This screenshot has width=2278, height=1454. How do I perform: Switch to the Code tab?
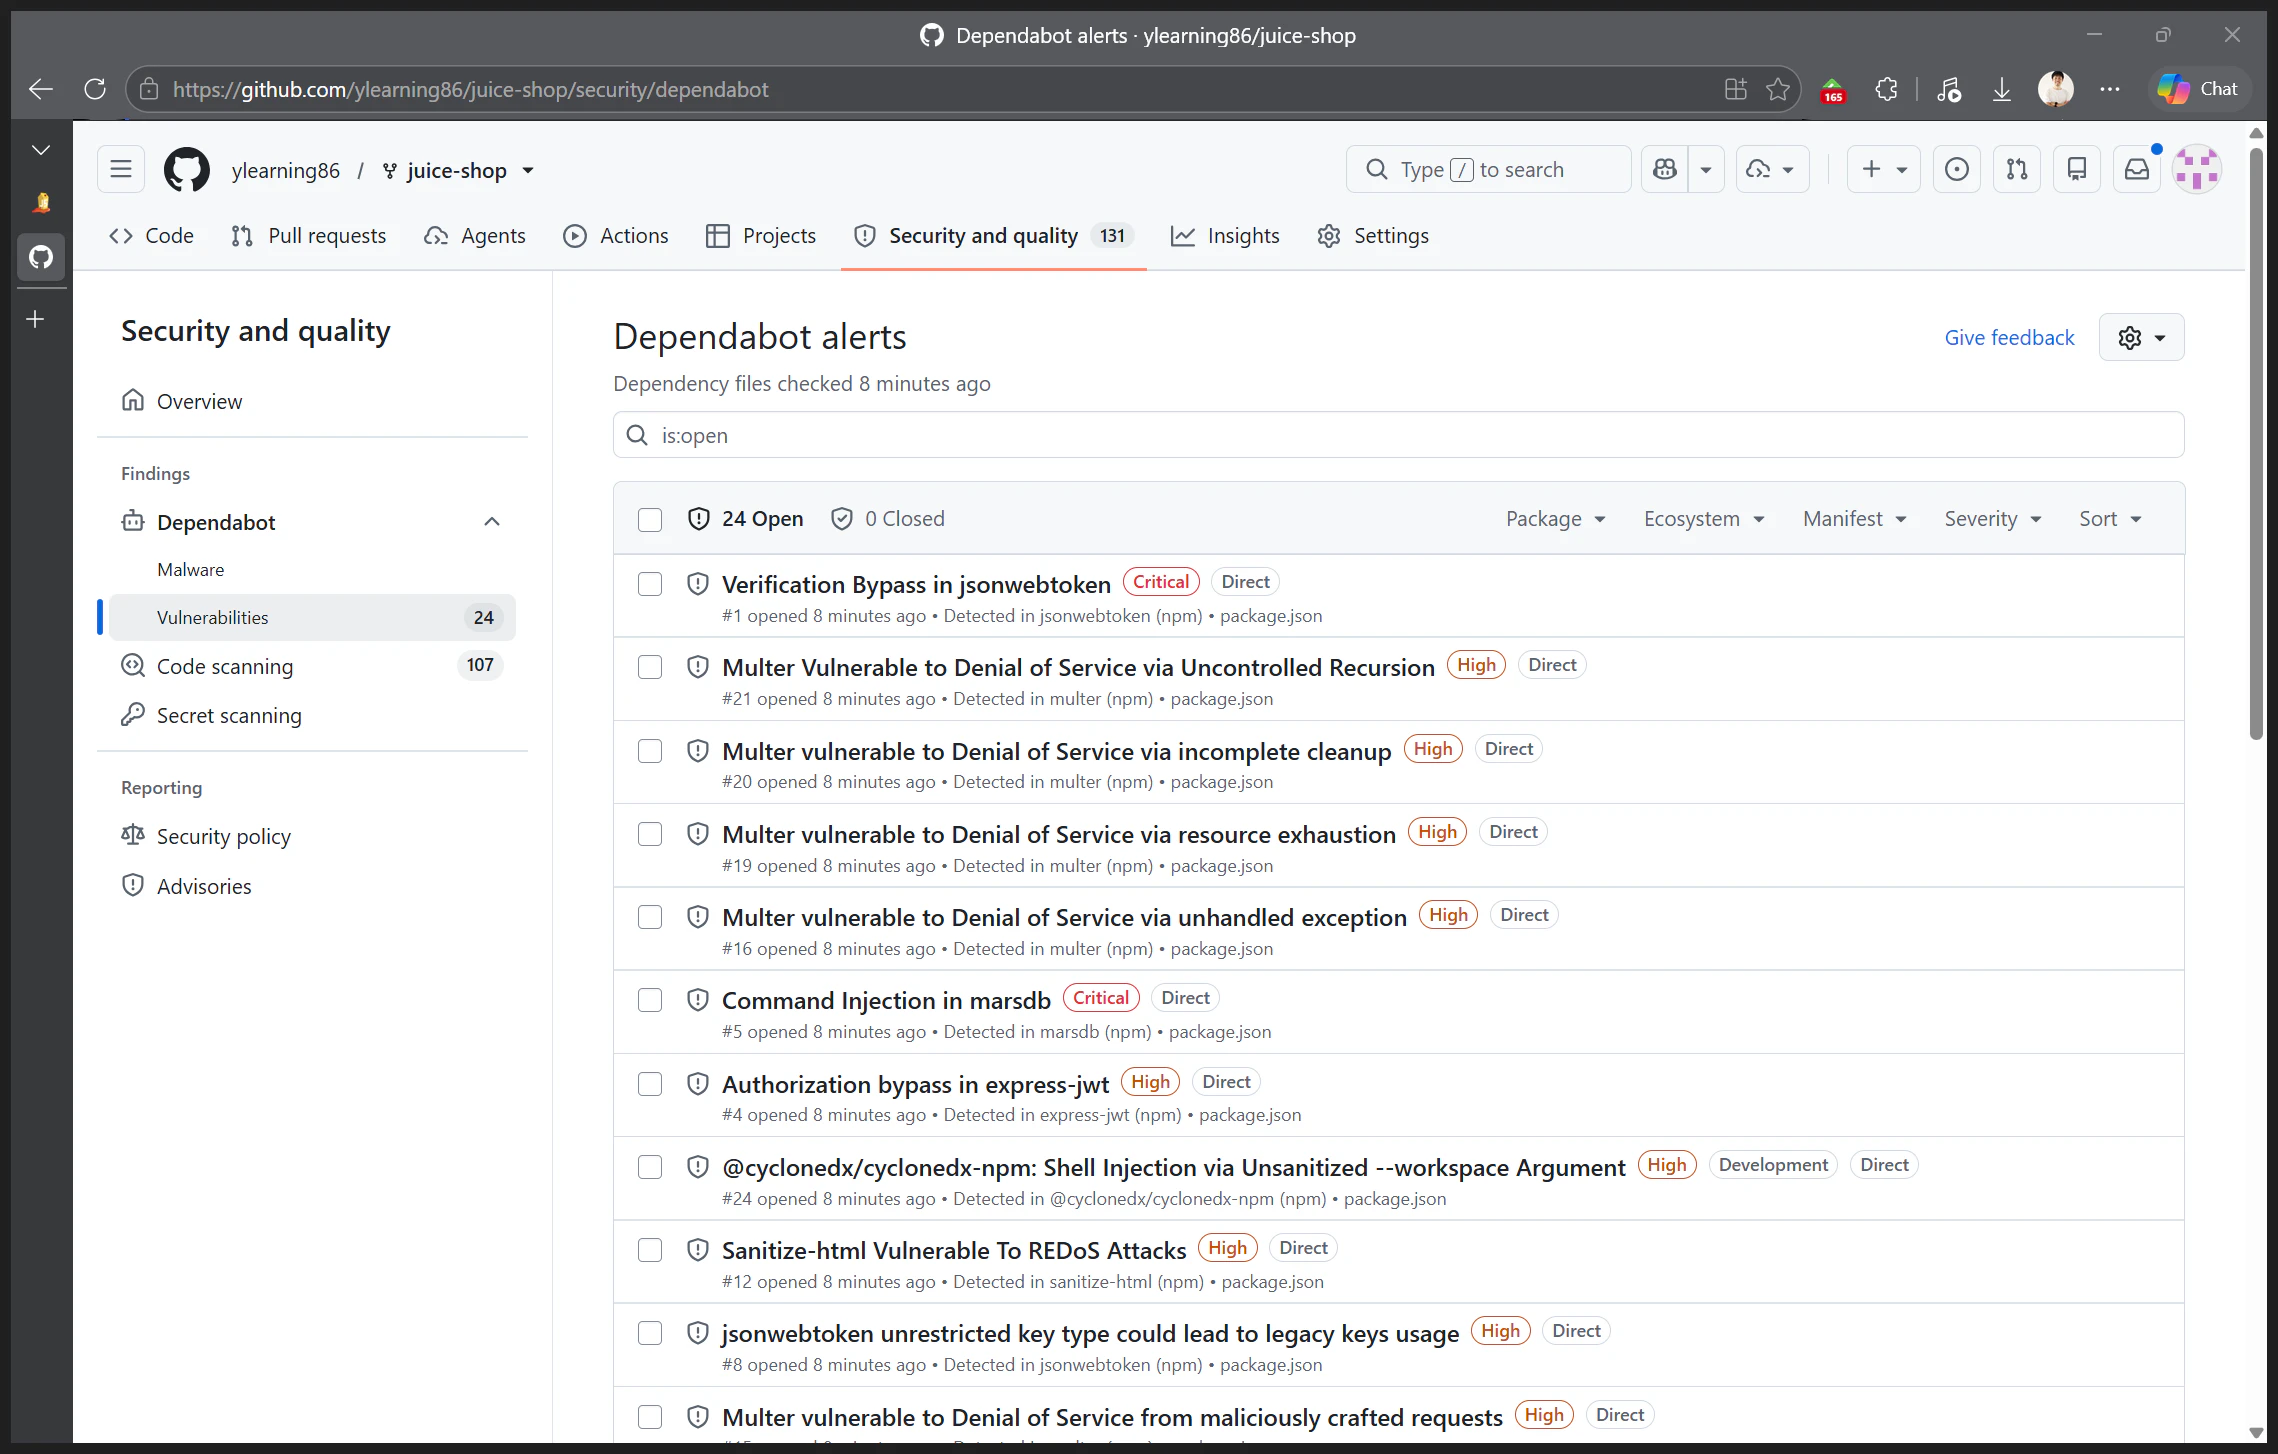tap(151, 236)
